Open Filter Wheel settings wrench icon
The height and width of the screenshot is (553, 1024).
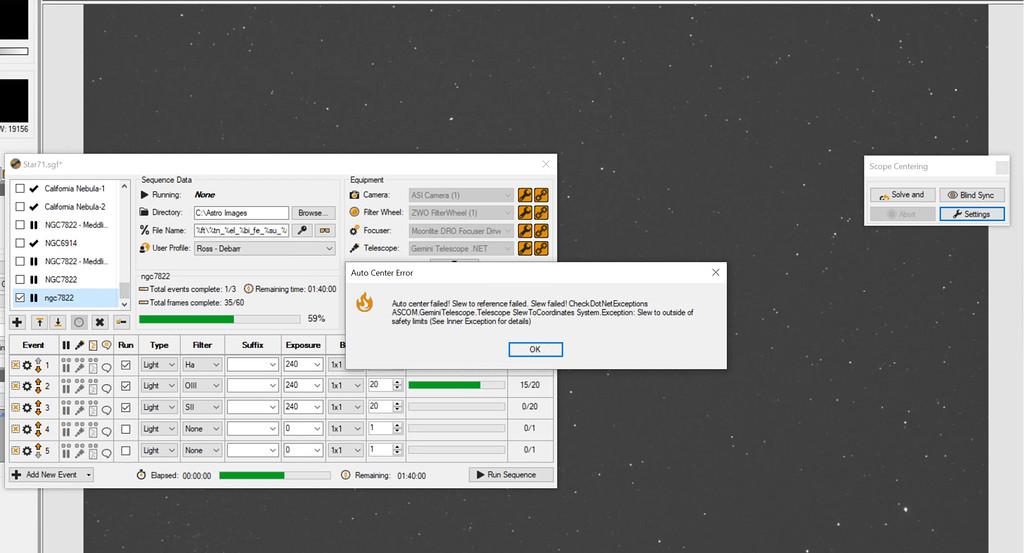click(524, 212)
